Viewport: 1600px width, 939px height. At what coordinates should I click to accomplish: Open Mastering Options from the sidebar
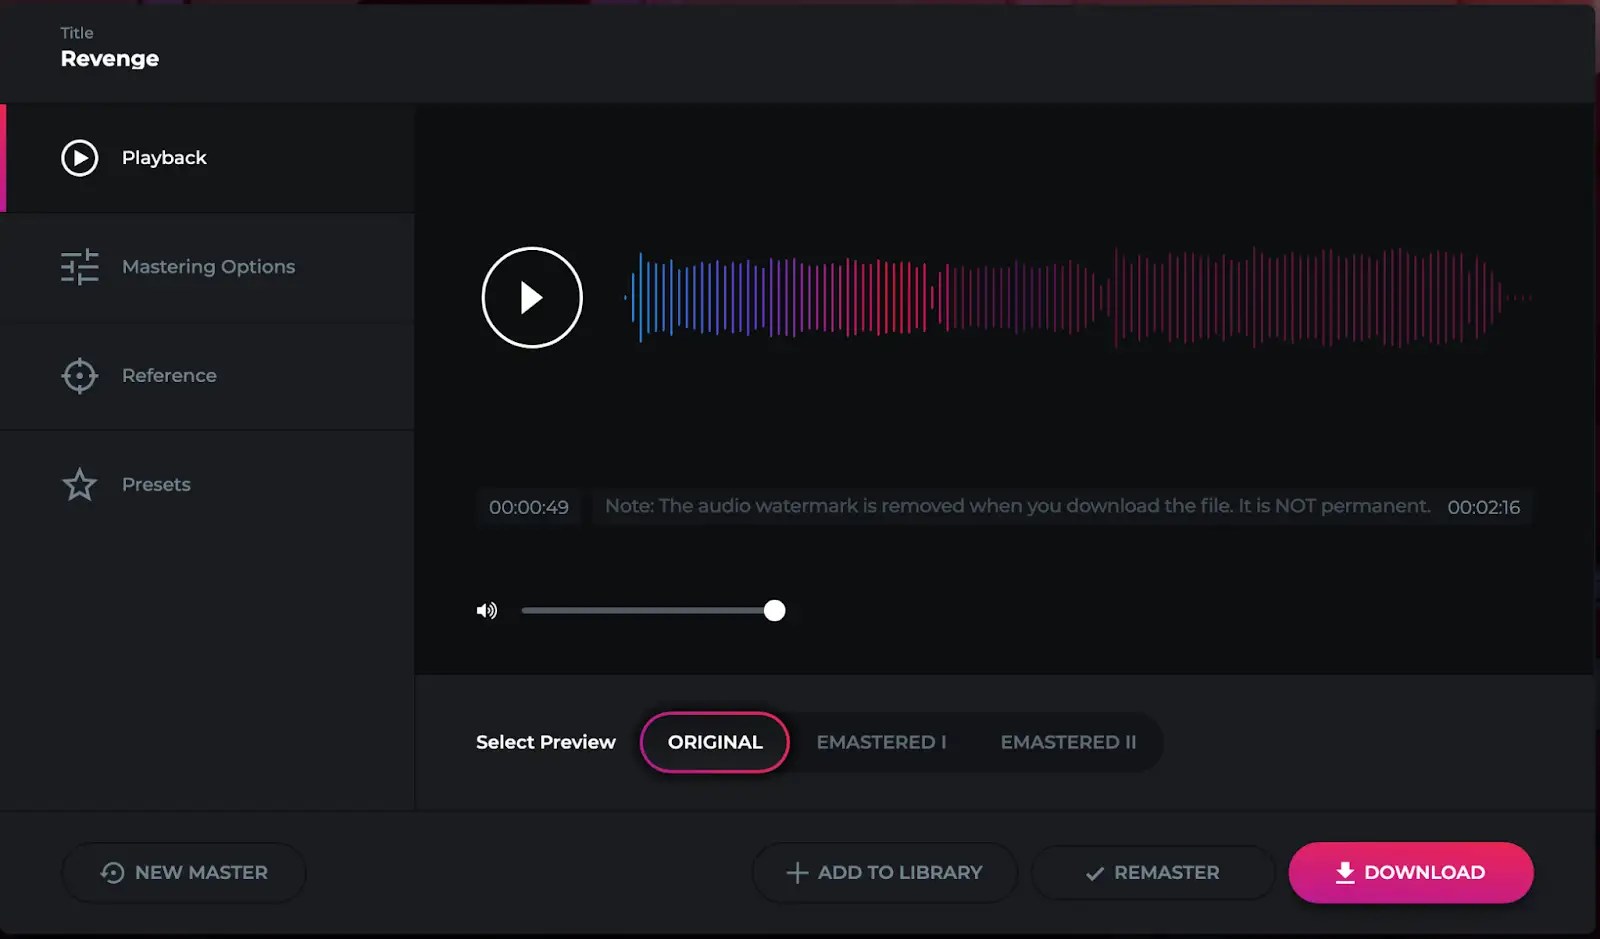coord(79,267)
